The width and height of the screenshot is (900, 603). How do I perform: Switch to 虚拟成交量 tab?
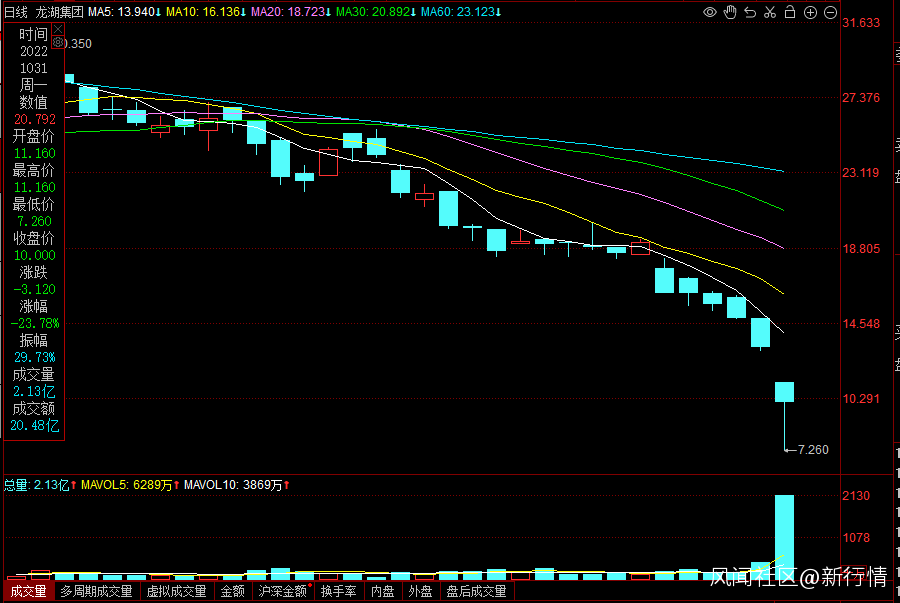(176, 591)
